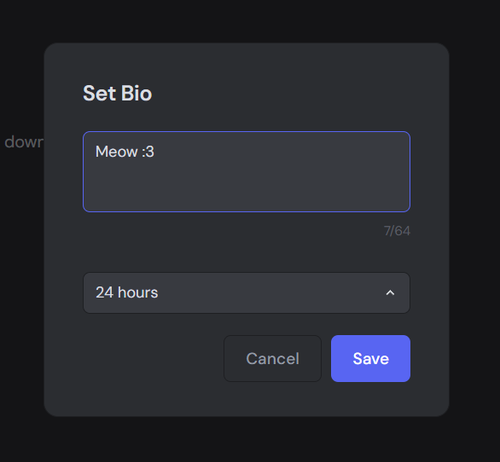
Task: Open the 24 hours duration dropdown
Action: [246, 293]
